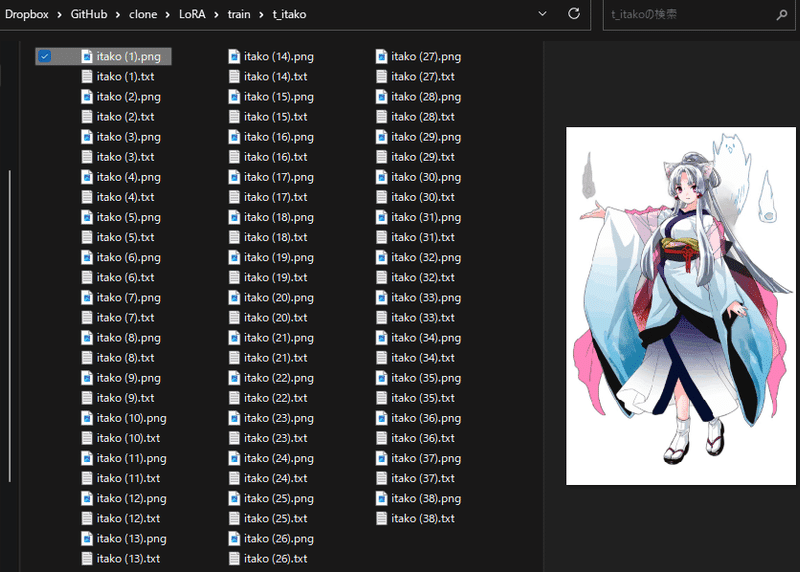Click the search magnifier icon
This screenshot has height=572, width=800.
(x=782, y=15)
